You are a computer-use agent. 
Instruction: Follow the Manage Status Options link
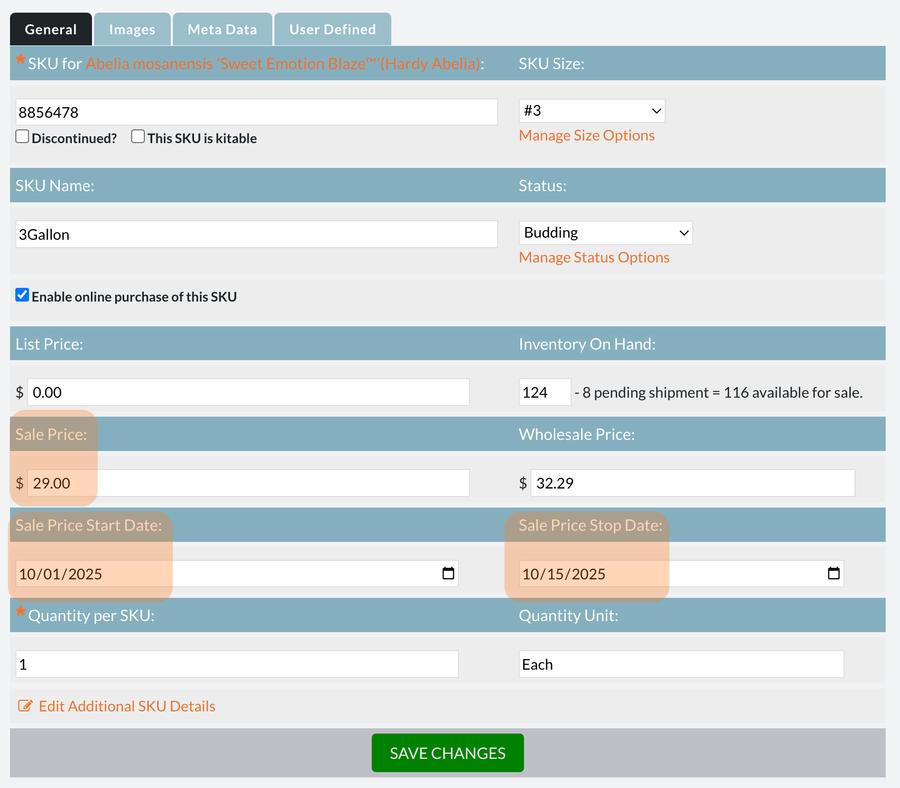point(594,257)
